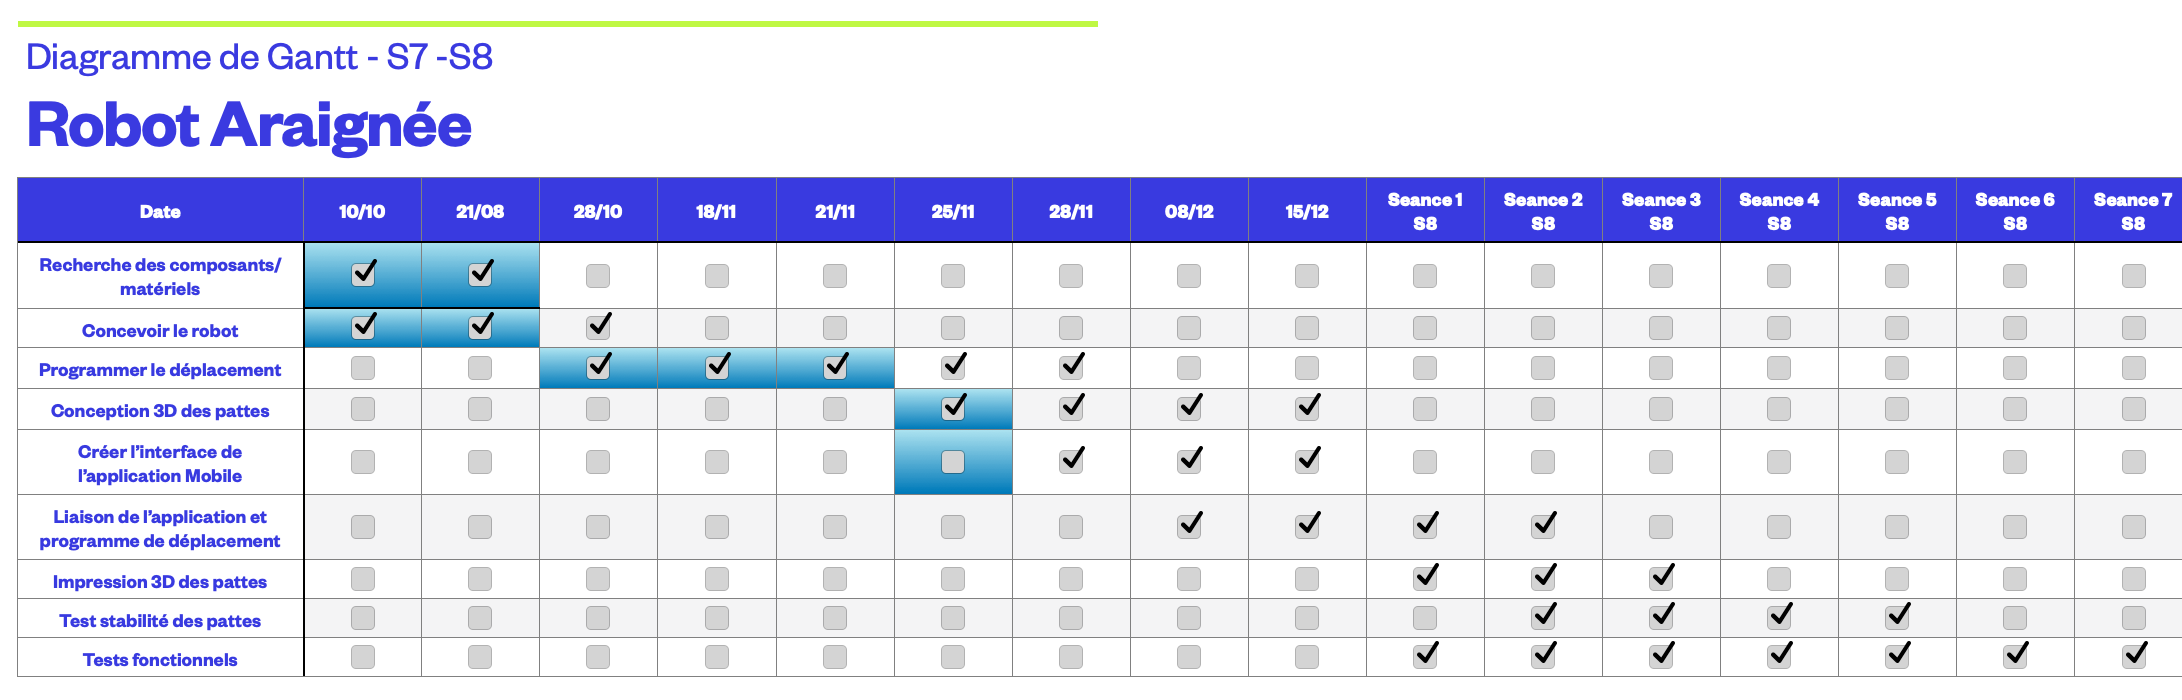Toggle 08/12 checkbox in Liaison de l'application row

click(x=1189, y=526)
